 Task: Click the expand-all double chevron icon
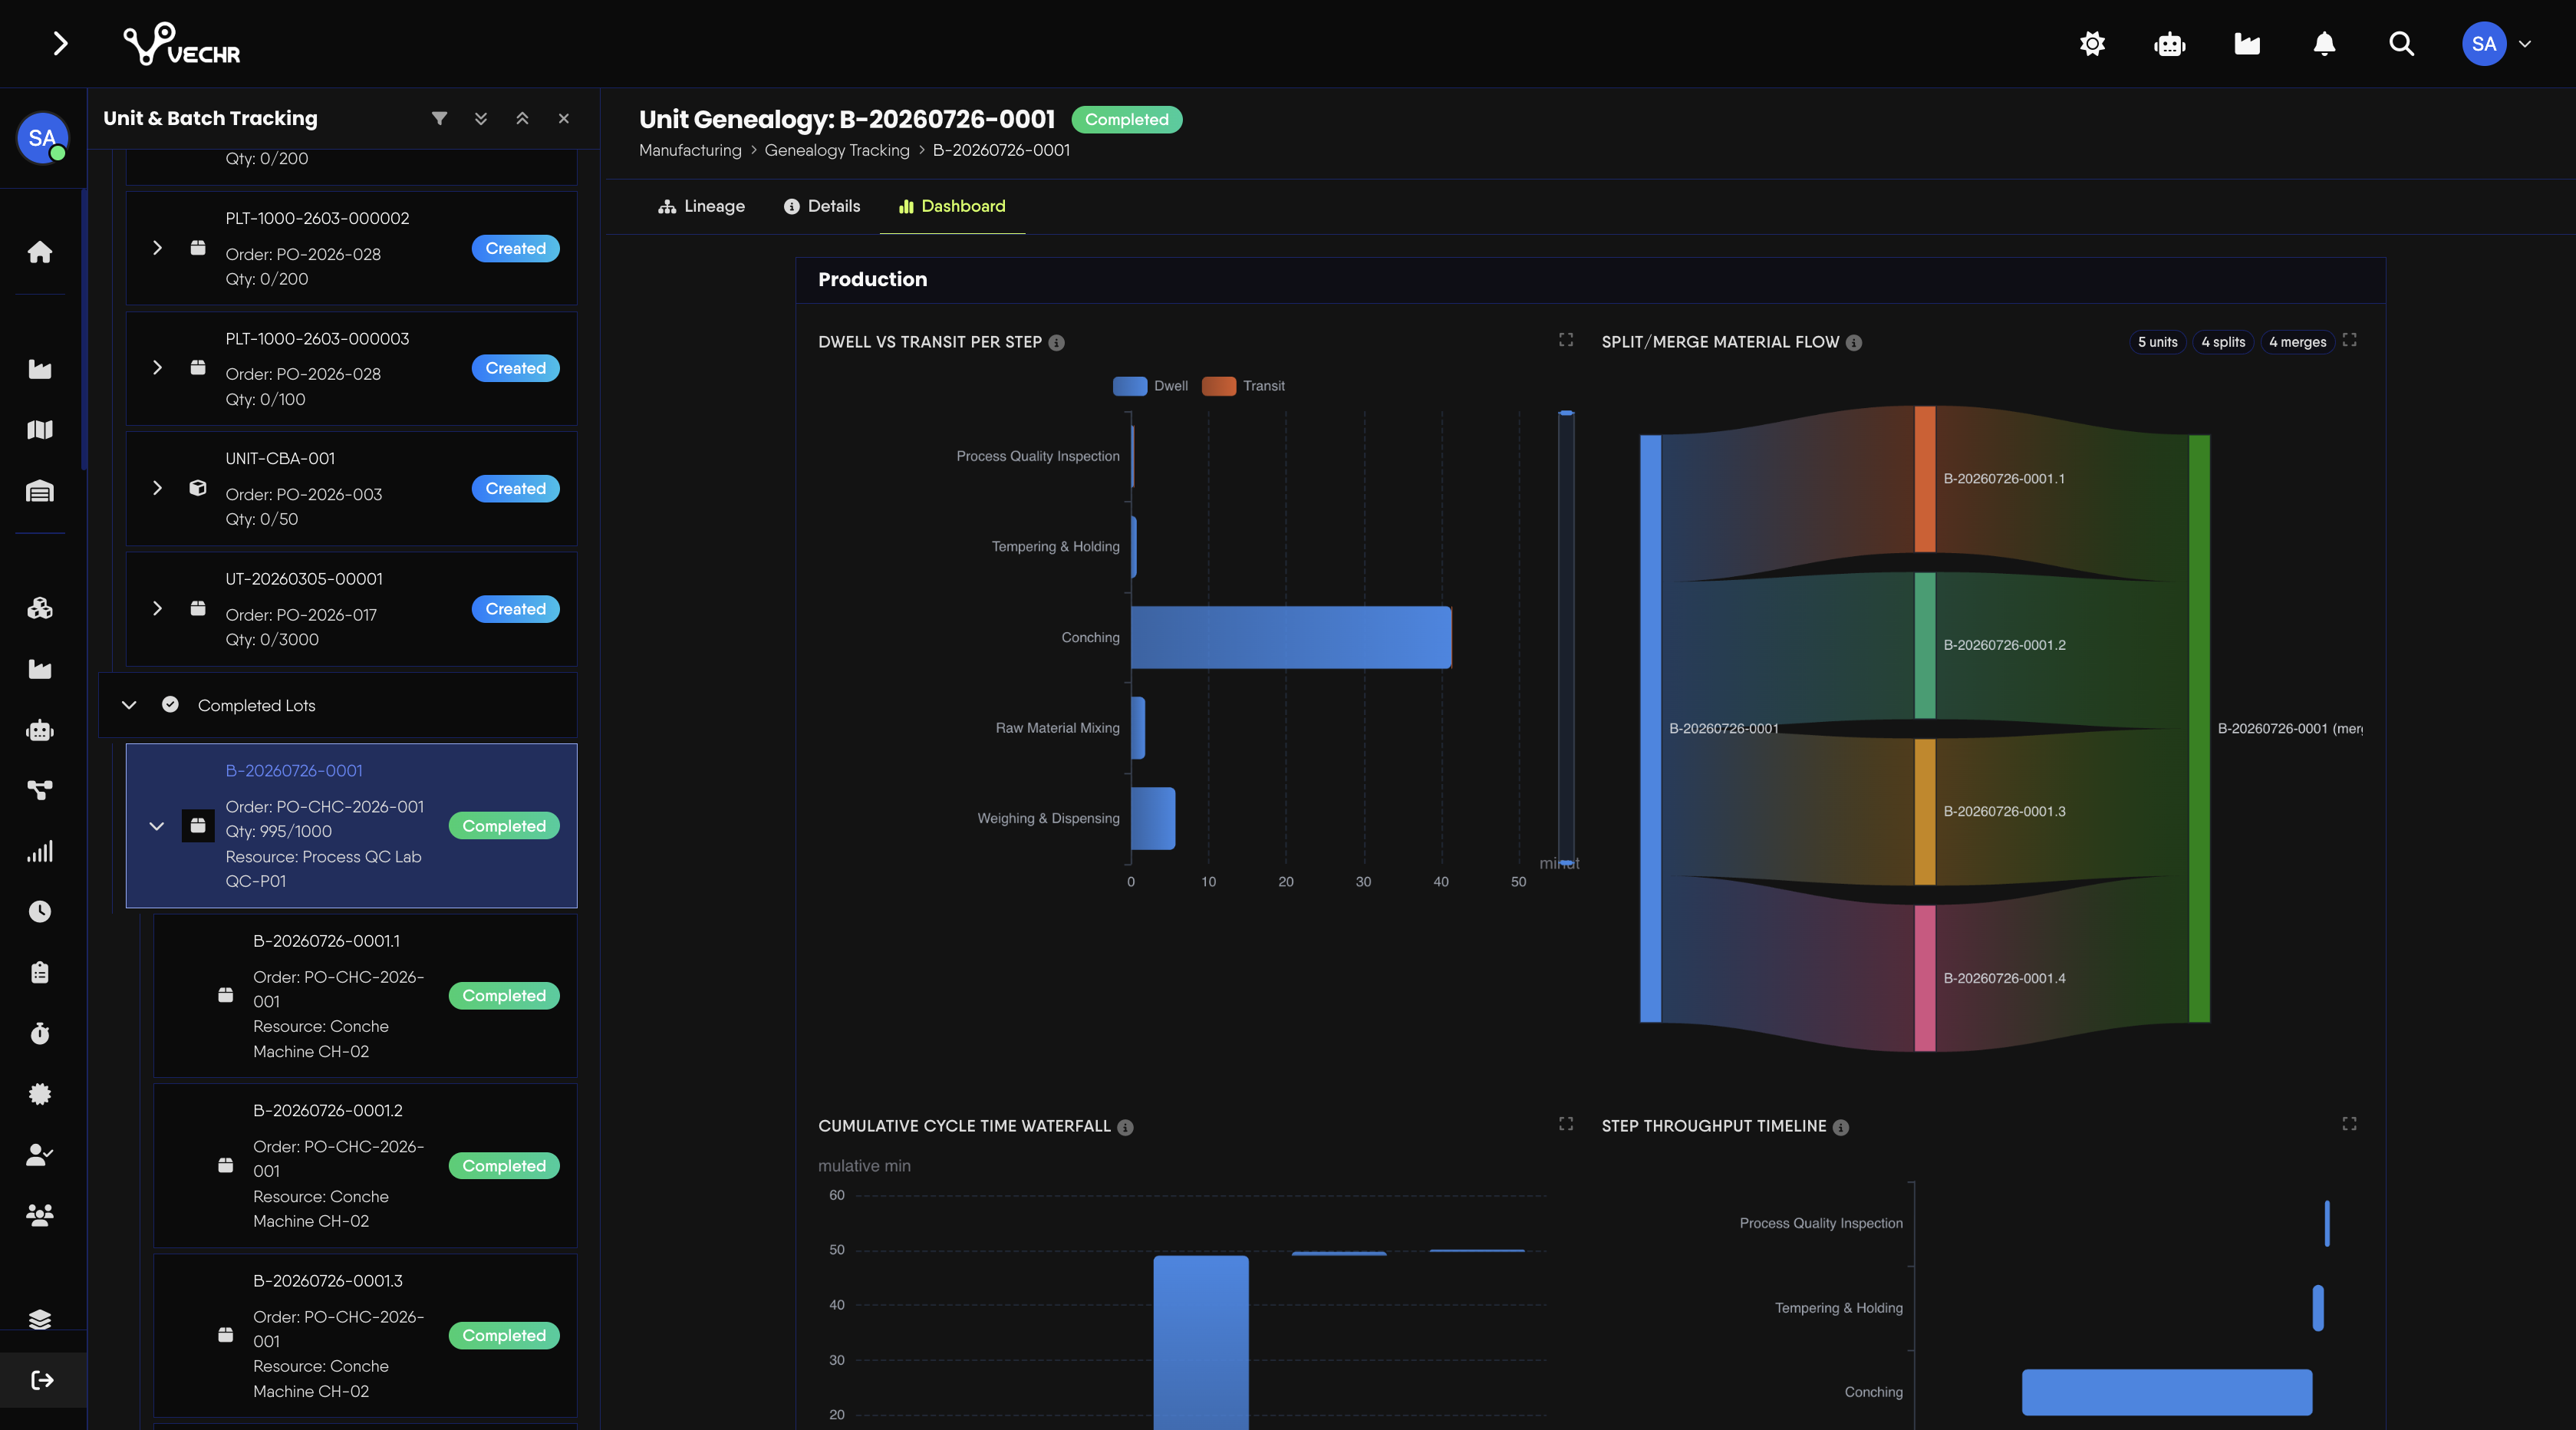(x=481, y=118)
